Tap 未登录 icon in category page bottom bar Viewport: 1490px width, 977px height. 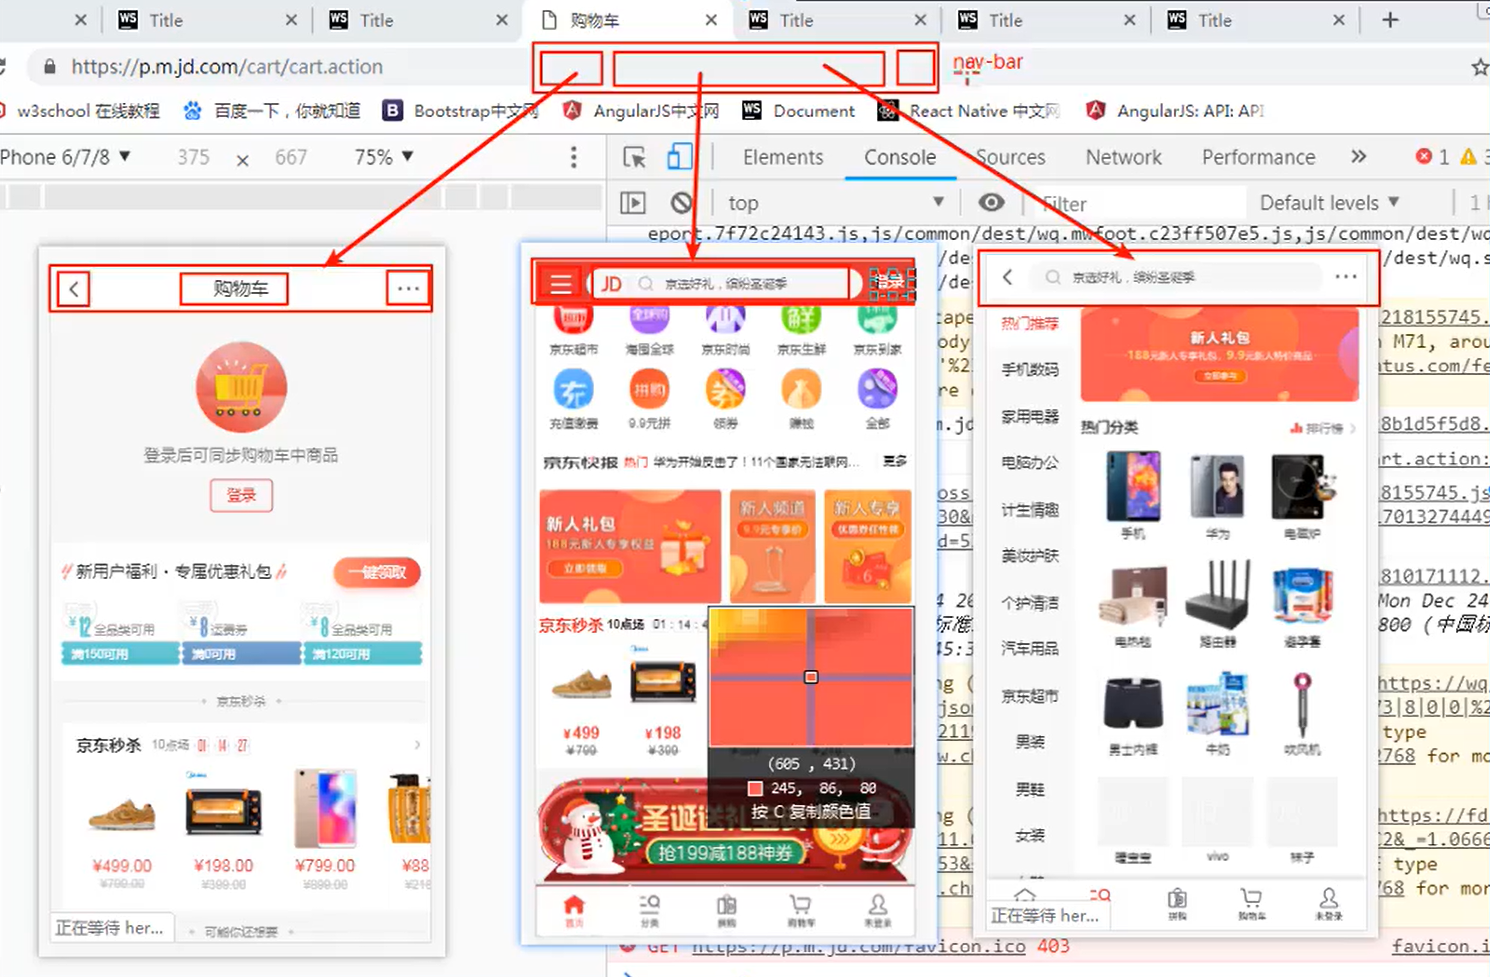point(1328,904)
